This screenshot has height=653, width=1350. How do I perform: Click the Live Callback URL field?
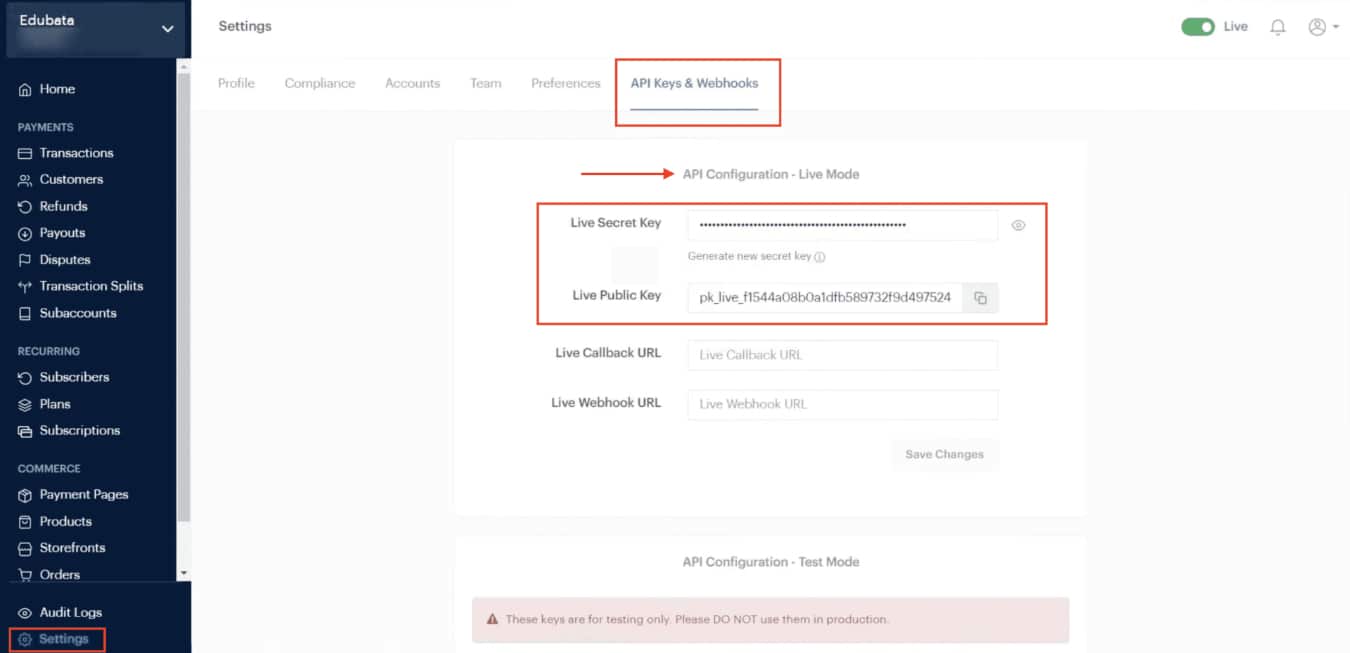point(842,355)
